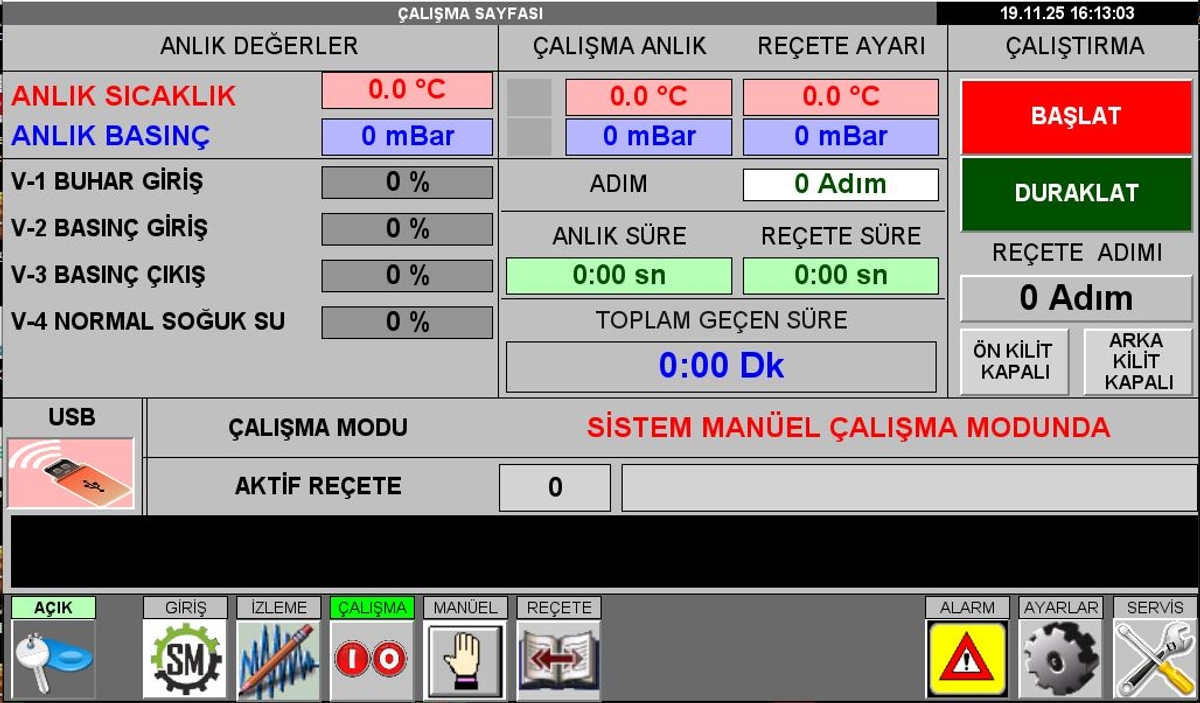Open the İZLEME trend graph icon
1200x703 pixels.
coord(278,659)
